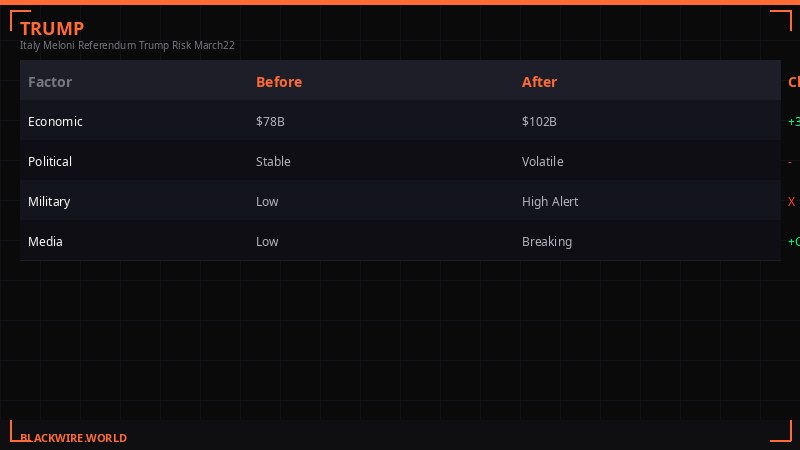Click the TRUMP title heading
Viewport: 800px width, 450px height.
(x=52, y=28)
